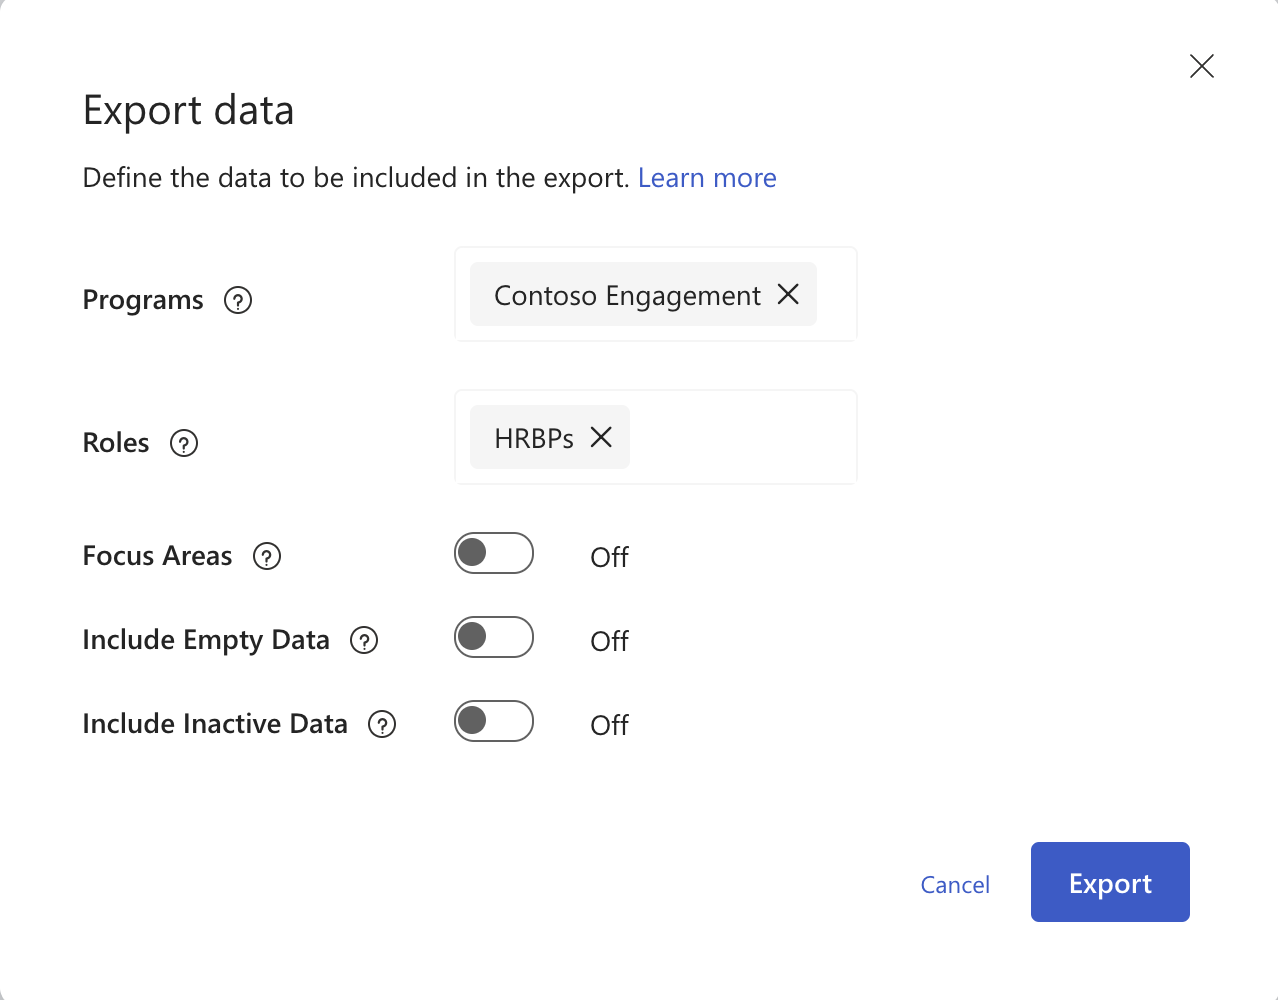
Task: Turn on Include Empty Data
Action: [493, 637]
